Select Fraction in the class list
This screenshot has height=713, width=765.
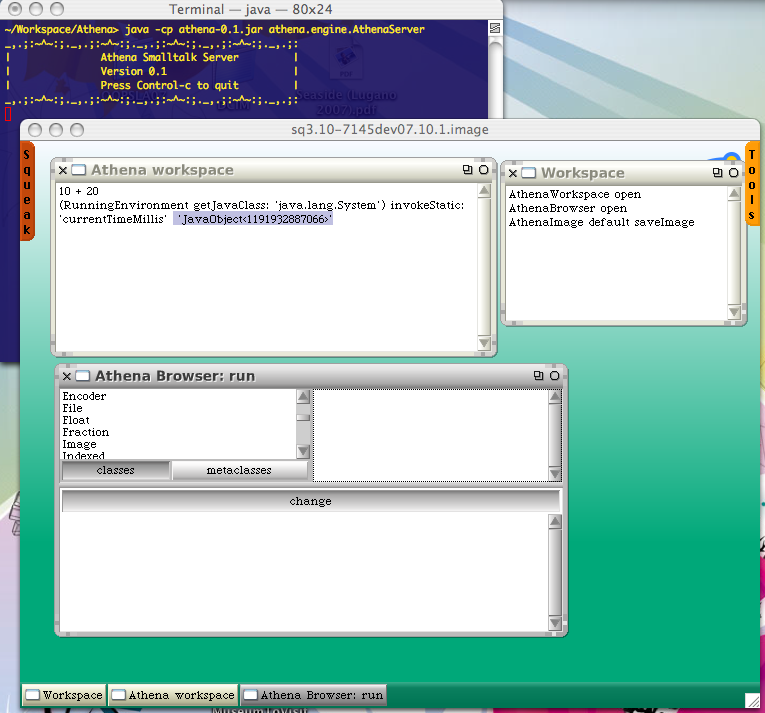coord(85,432)
